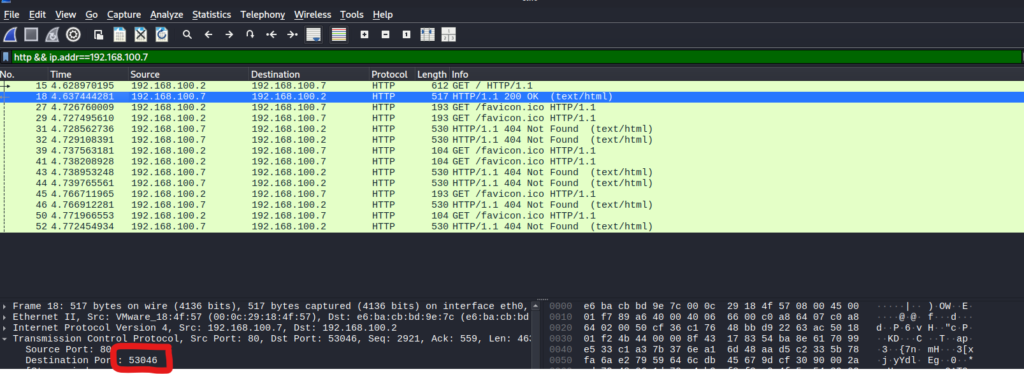
Task: Reset text to normal size
Action: (406, 35)
